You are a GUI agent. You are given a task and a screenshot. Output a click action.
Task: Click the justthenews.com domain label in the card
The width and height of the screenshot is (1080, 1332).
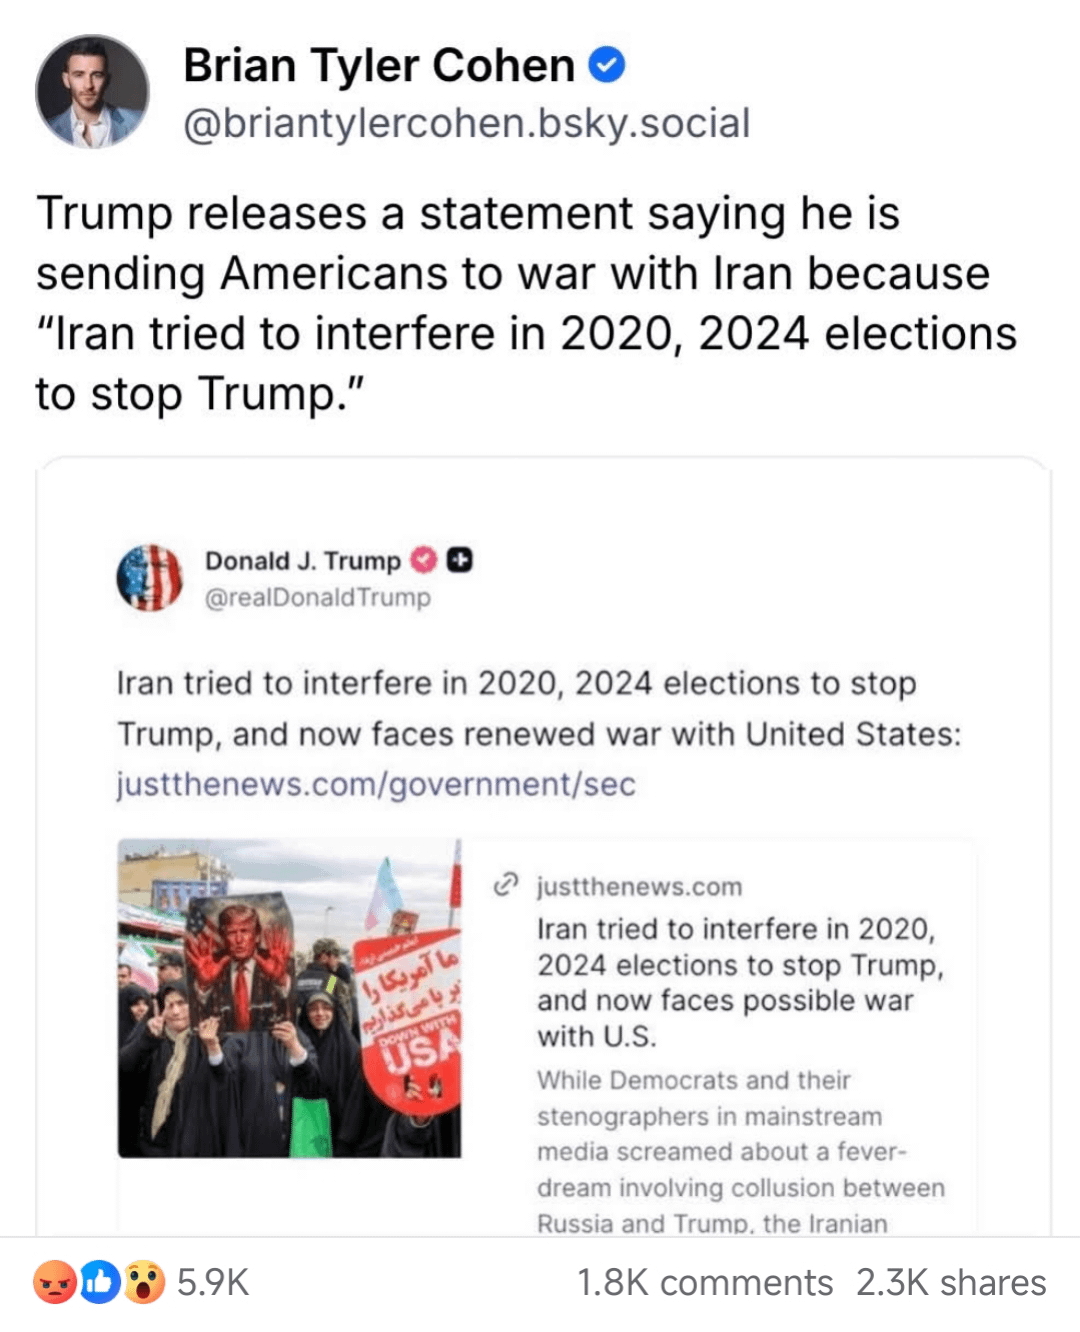tap(639, 887)
